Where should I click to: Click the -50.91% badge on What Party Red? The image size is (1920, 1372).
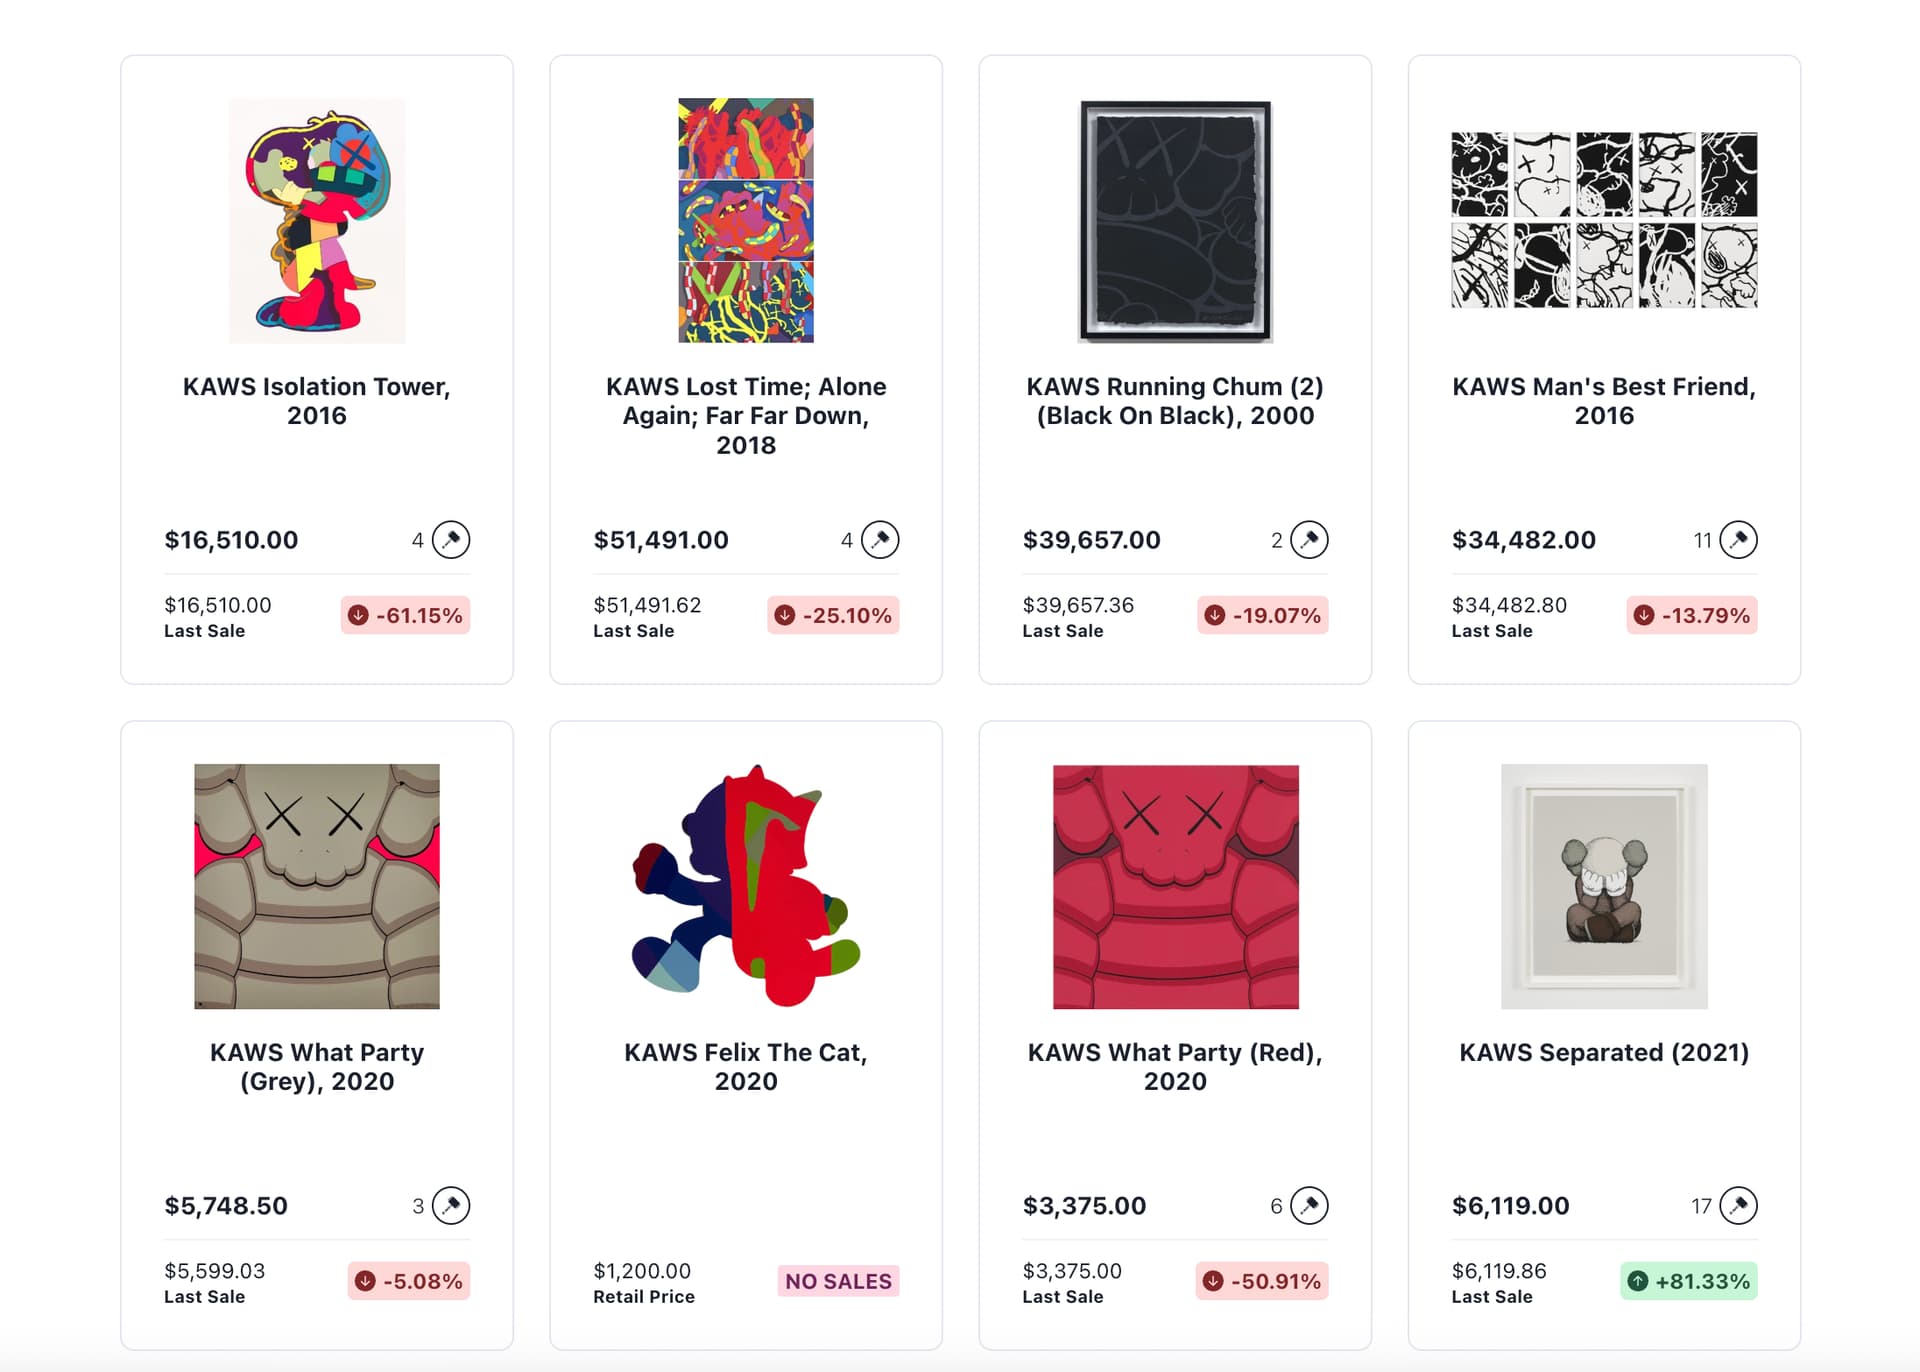point(1262,1281)
